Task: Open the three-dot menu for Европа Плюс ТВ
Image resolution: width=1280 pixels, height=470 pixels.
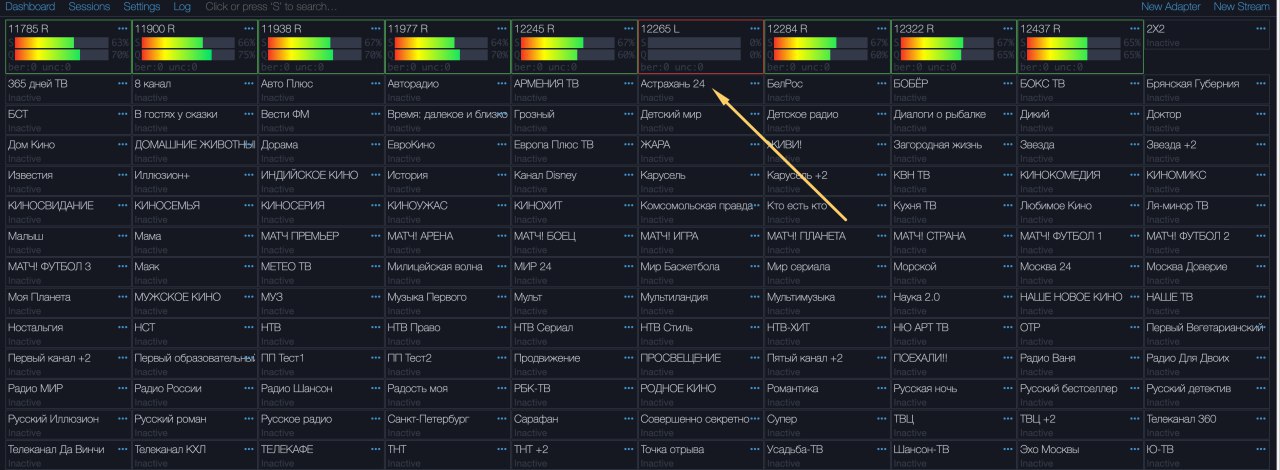Action: tap(628, 145)
